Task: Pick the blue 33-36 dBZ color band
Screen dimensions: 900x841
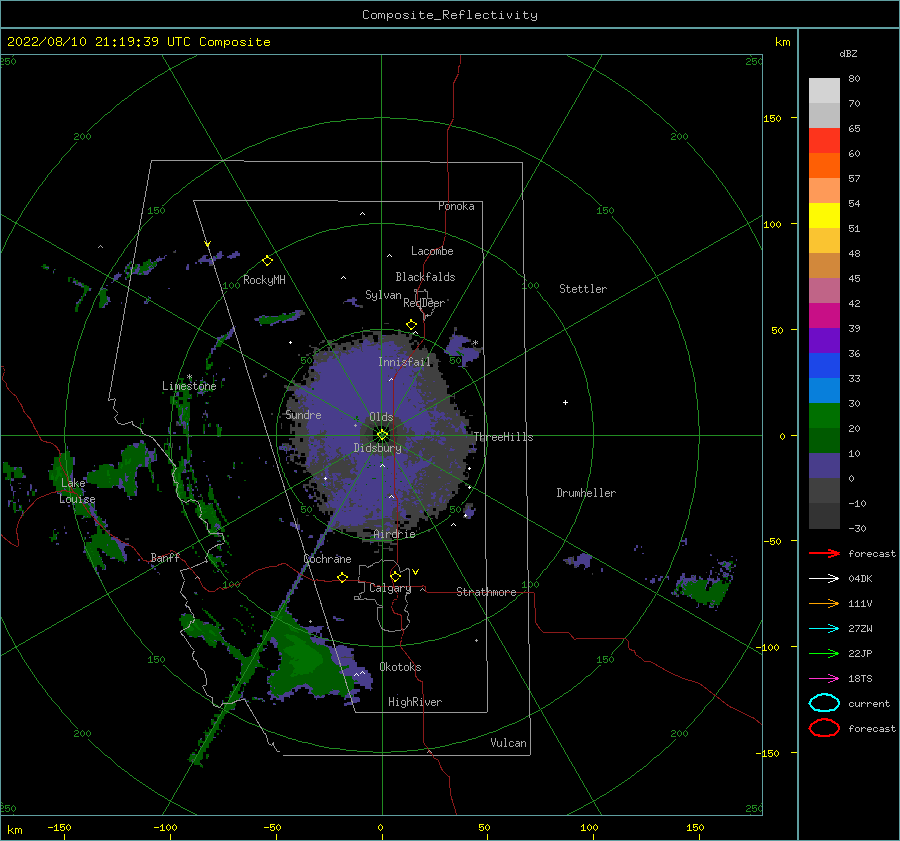Action: click(824, 365)
